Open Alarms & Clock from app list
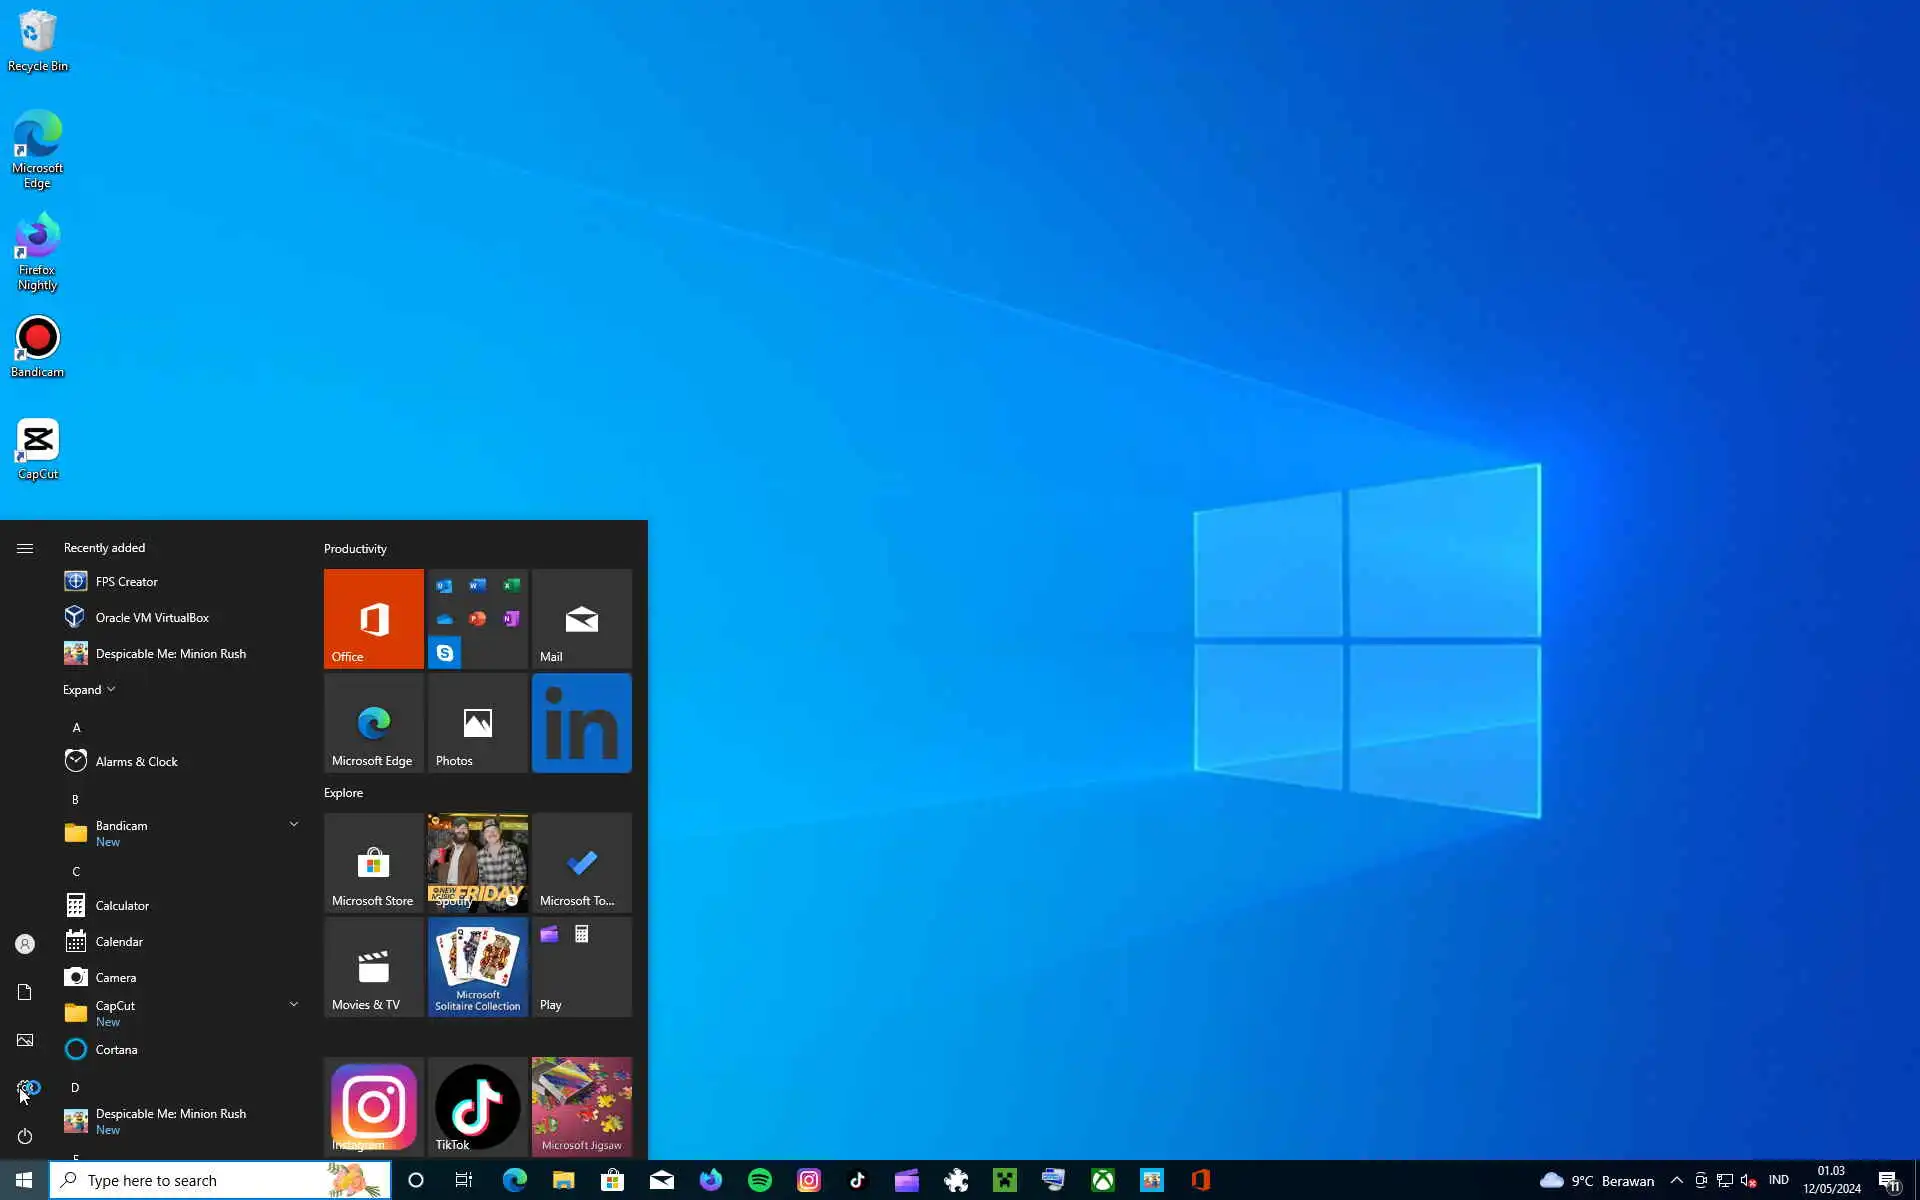 (x=136, y=762)
